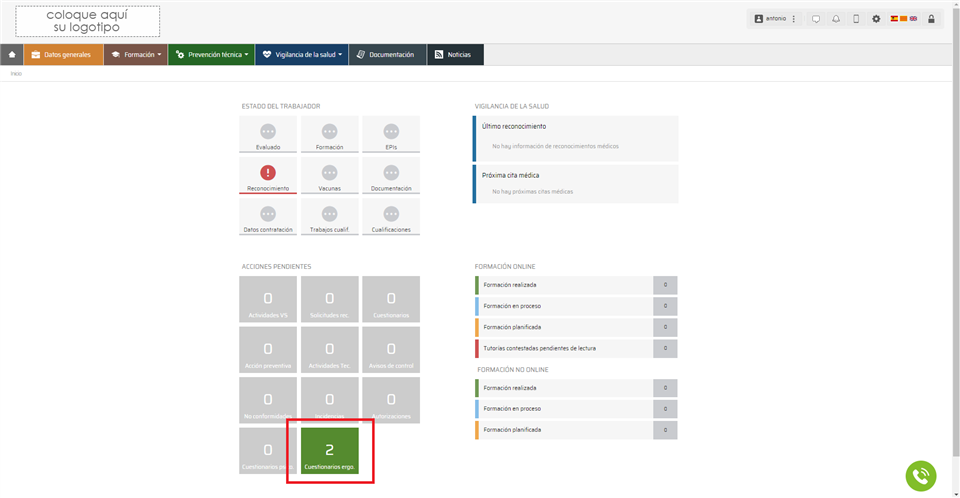Image resolution: width=960 pixels, height=498 pixels.
Task: Click the Actividades VS pending tile
Action: pos(268,299)
